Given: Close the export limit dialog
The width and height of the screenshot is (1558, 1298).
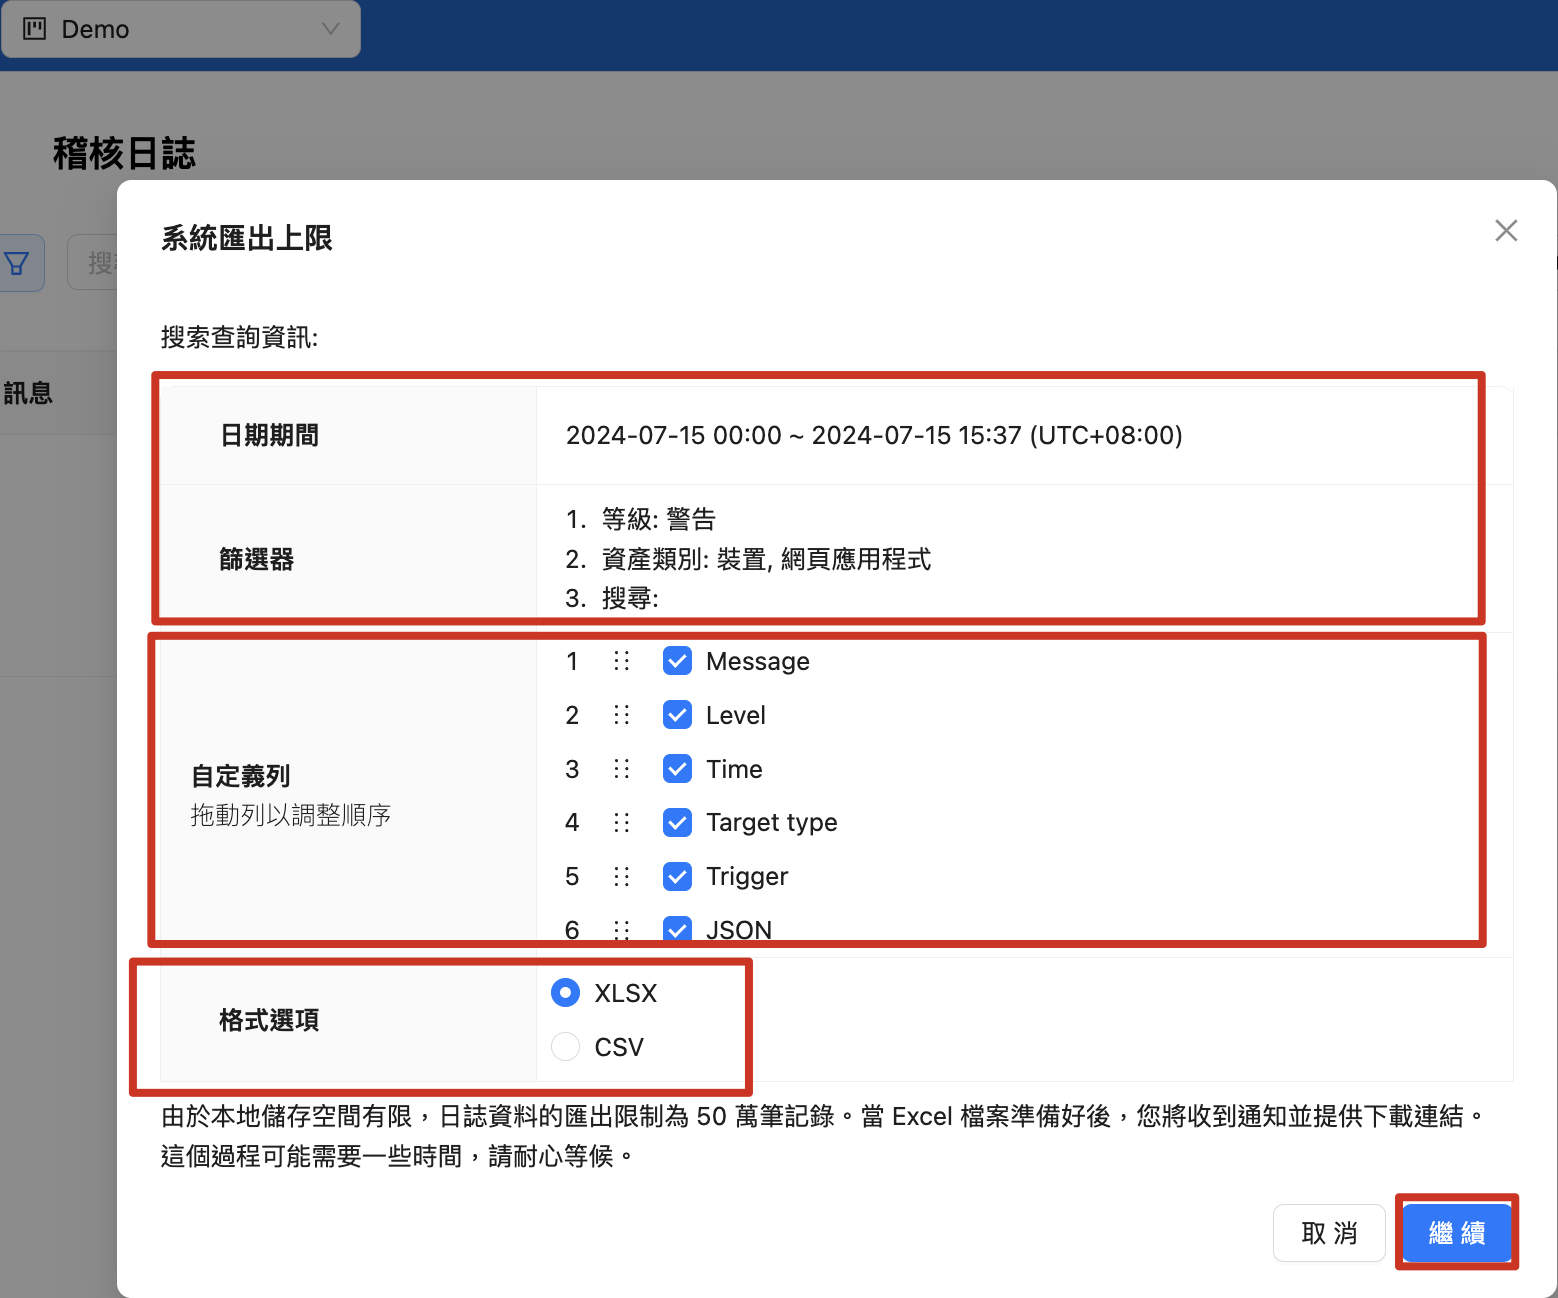Looking at the screenshot, I should point(1506,231).
